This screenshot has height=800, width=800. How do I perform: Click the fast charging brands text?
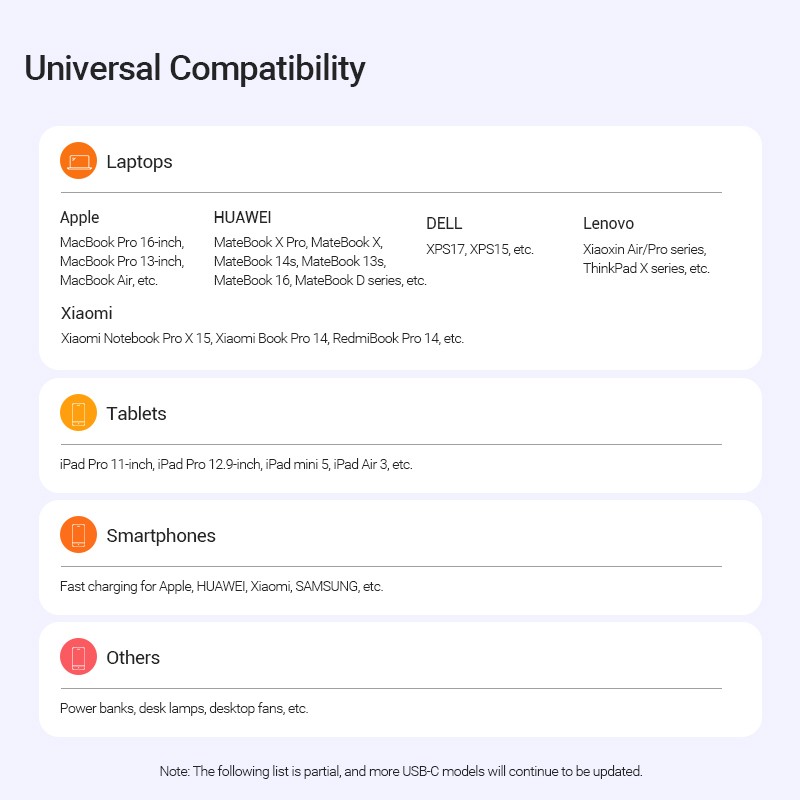point(221,586)
